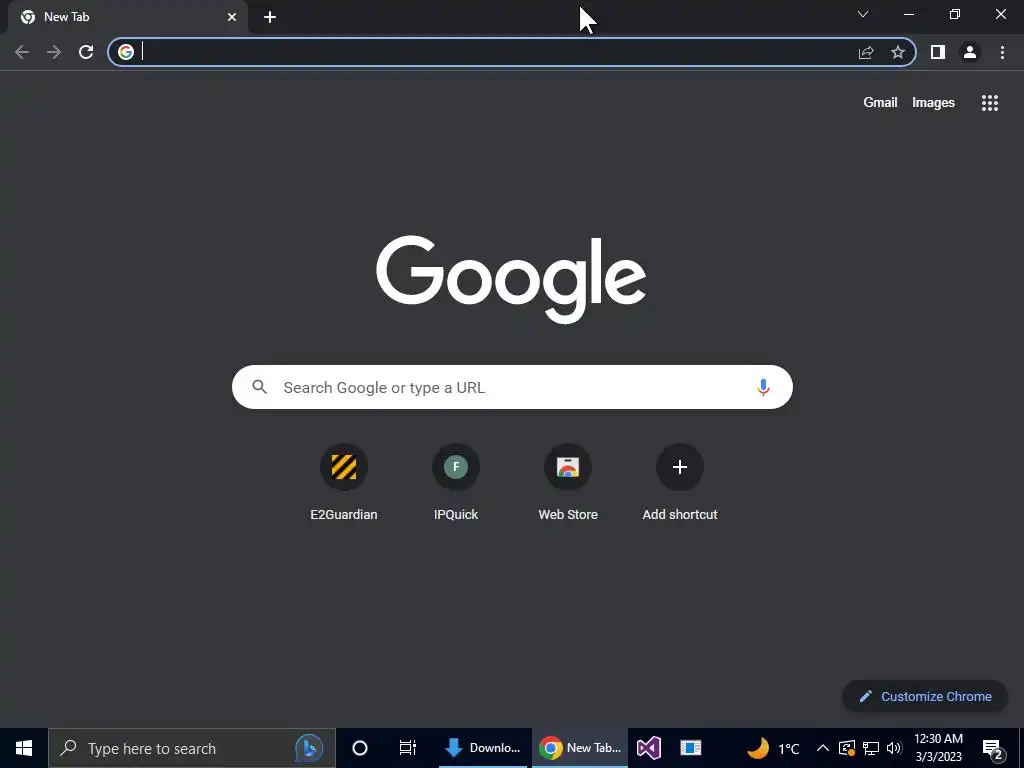Toggle the Chrome side panel

click(x=938, y=52)
